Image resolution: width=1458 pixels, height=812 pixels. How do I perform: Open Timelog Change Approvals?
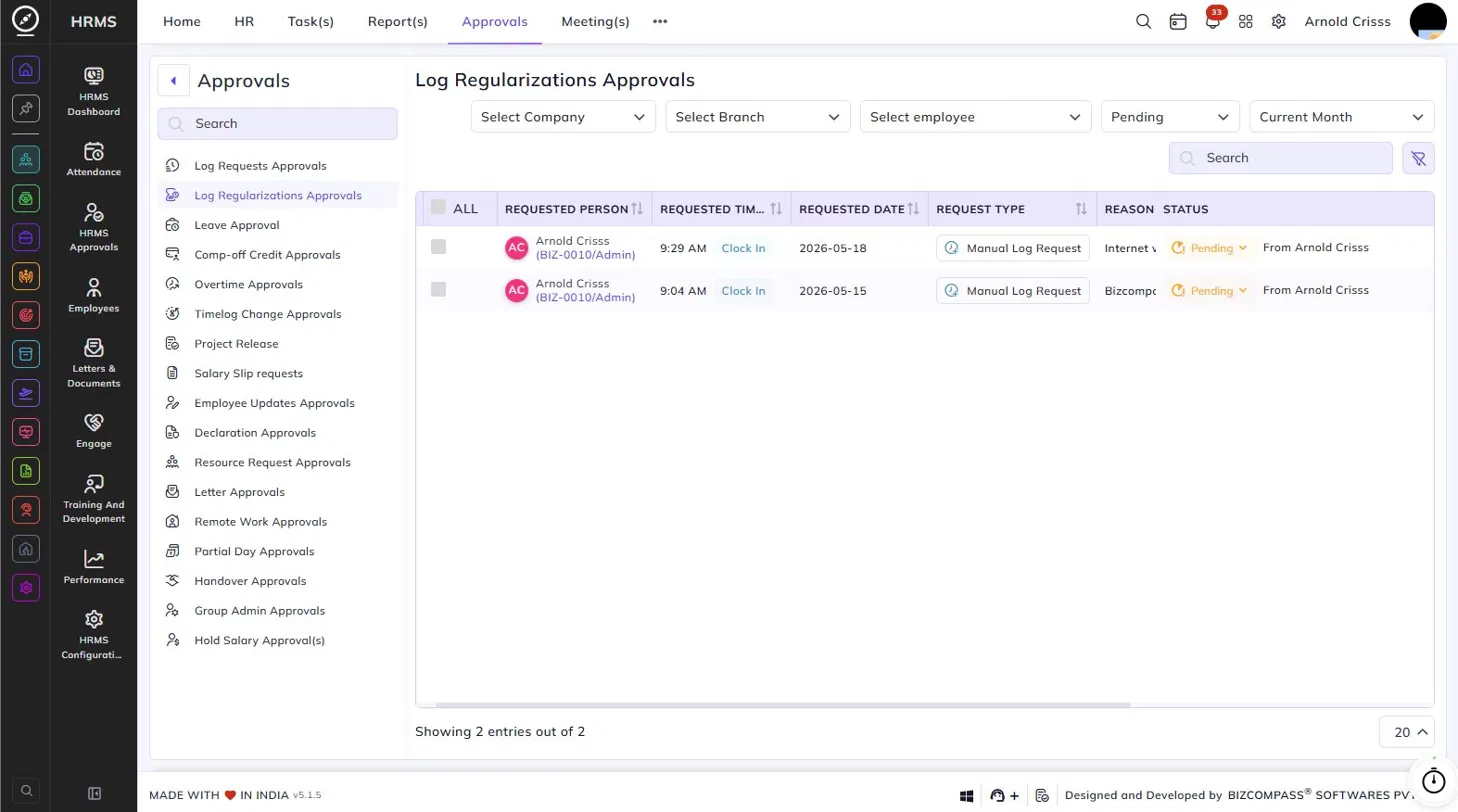tap(267, 314)
